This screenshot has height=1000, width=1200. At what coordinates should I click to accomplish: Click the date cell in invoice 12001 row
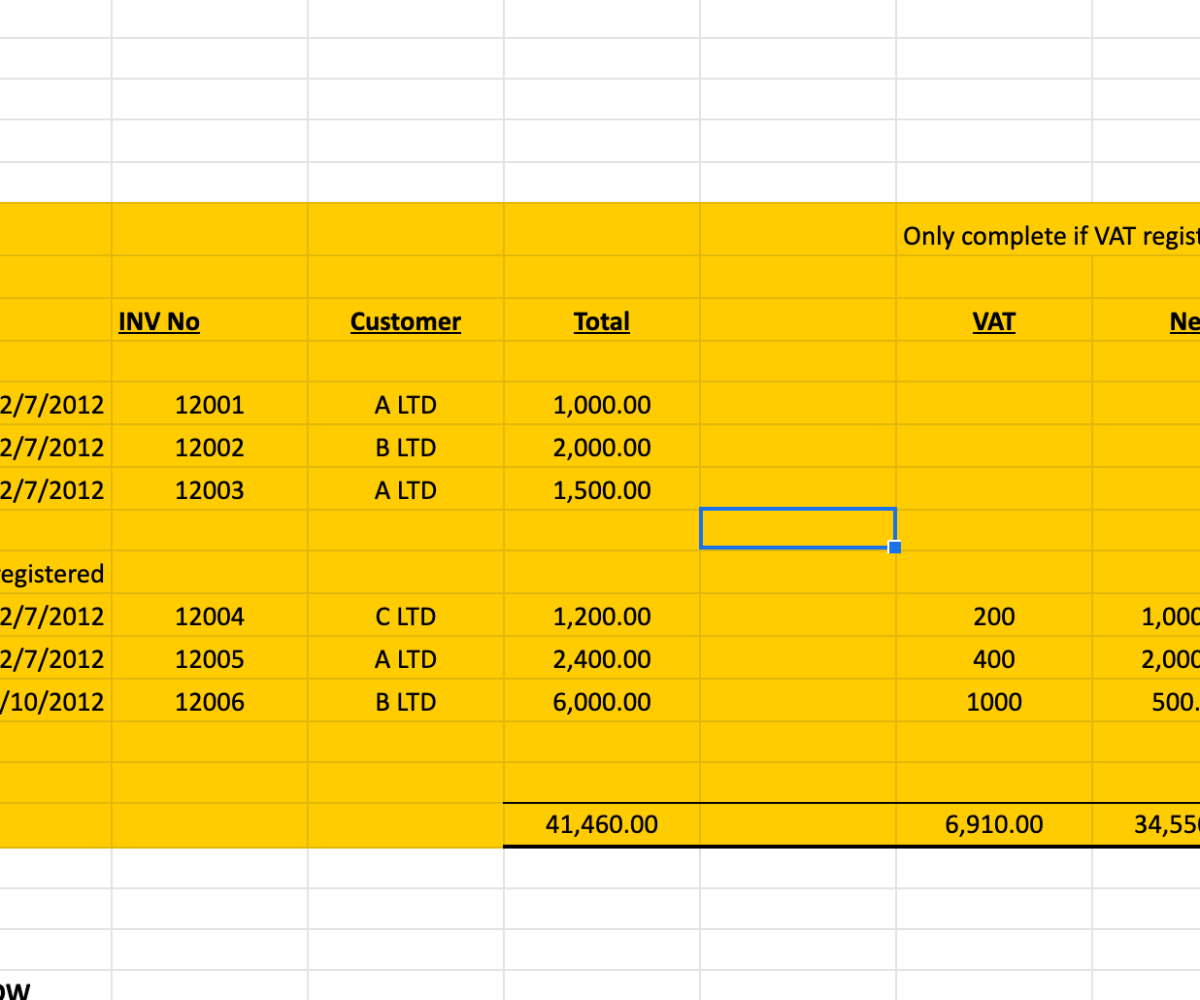[x=55, y=405]
